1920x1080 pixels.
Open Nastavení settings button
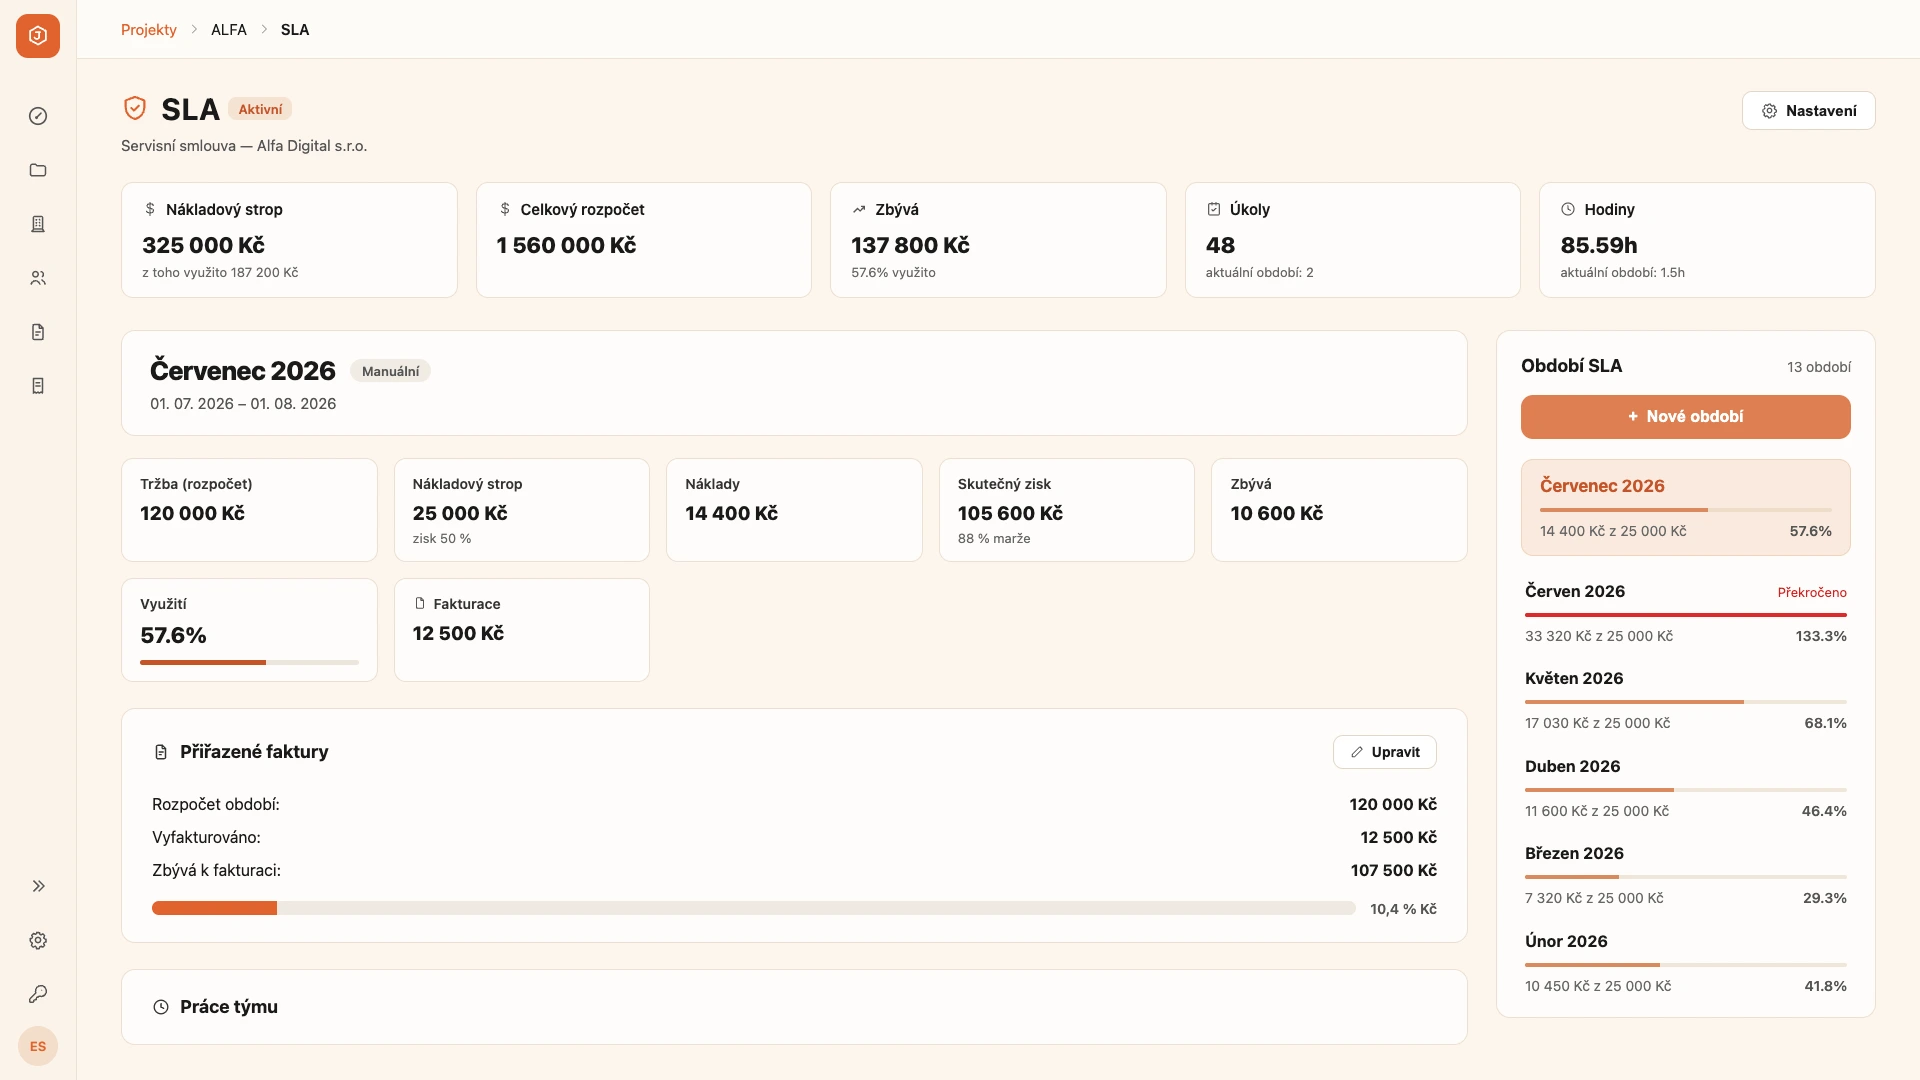pyautogui.click(x=1808, y=111)
